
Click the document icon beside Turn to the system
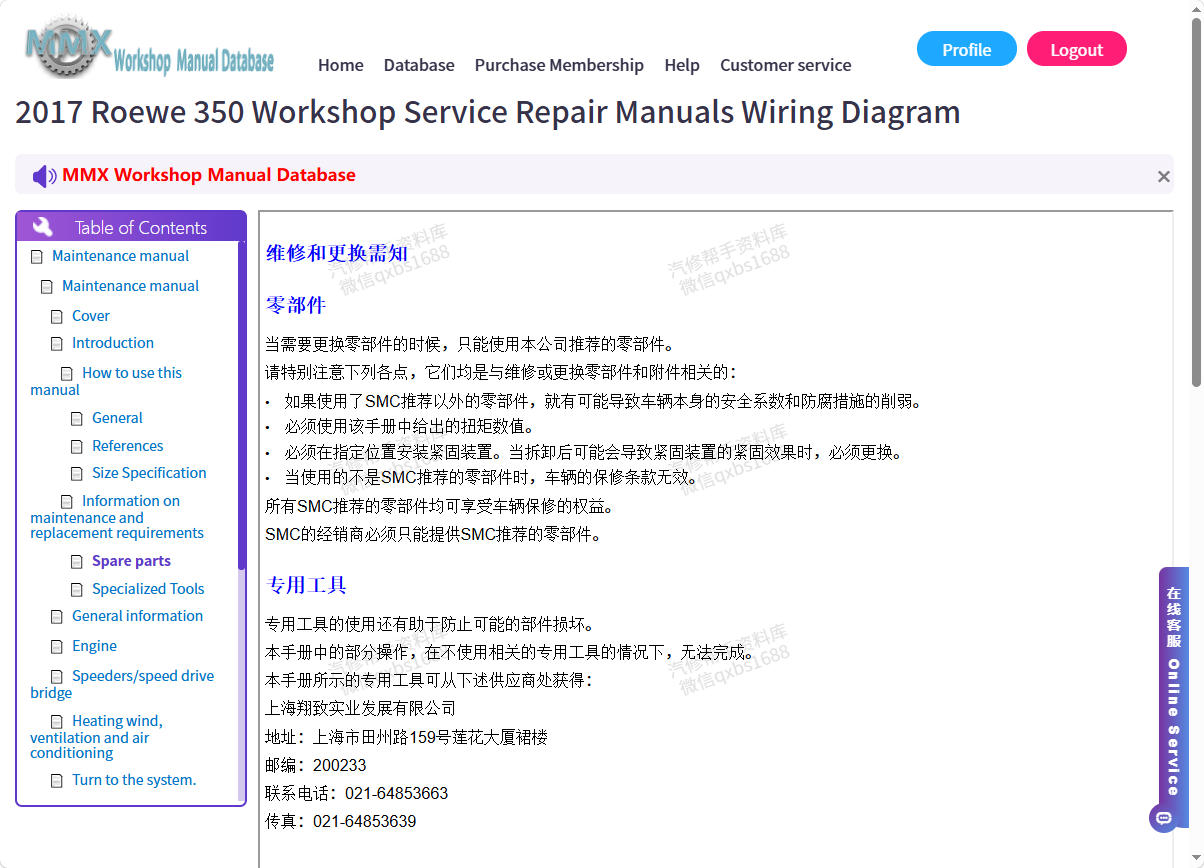pos(57,781)
